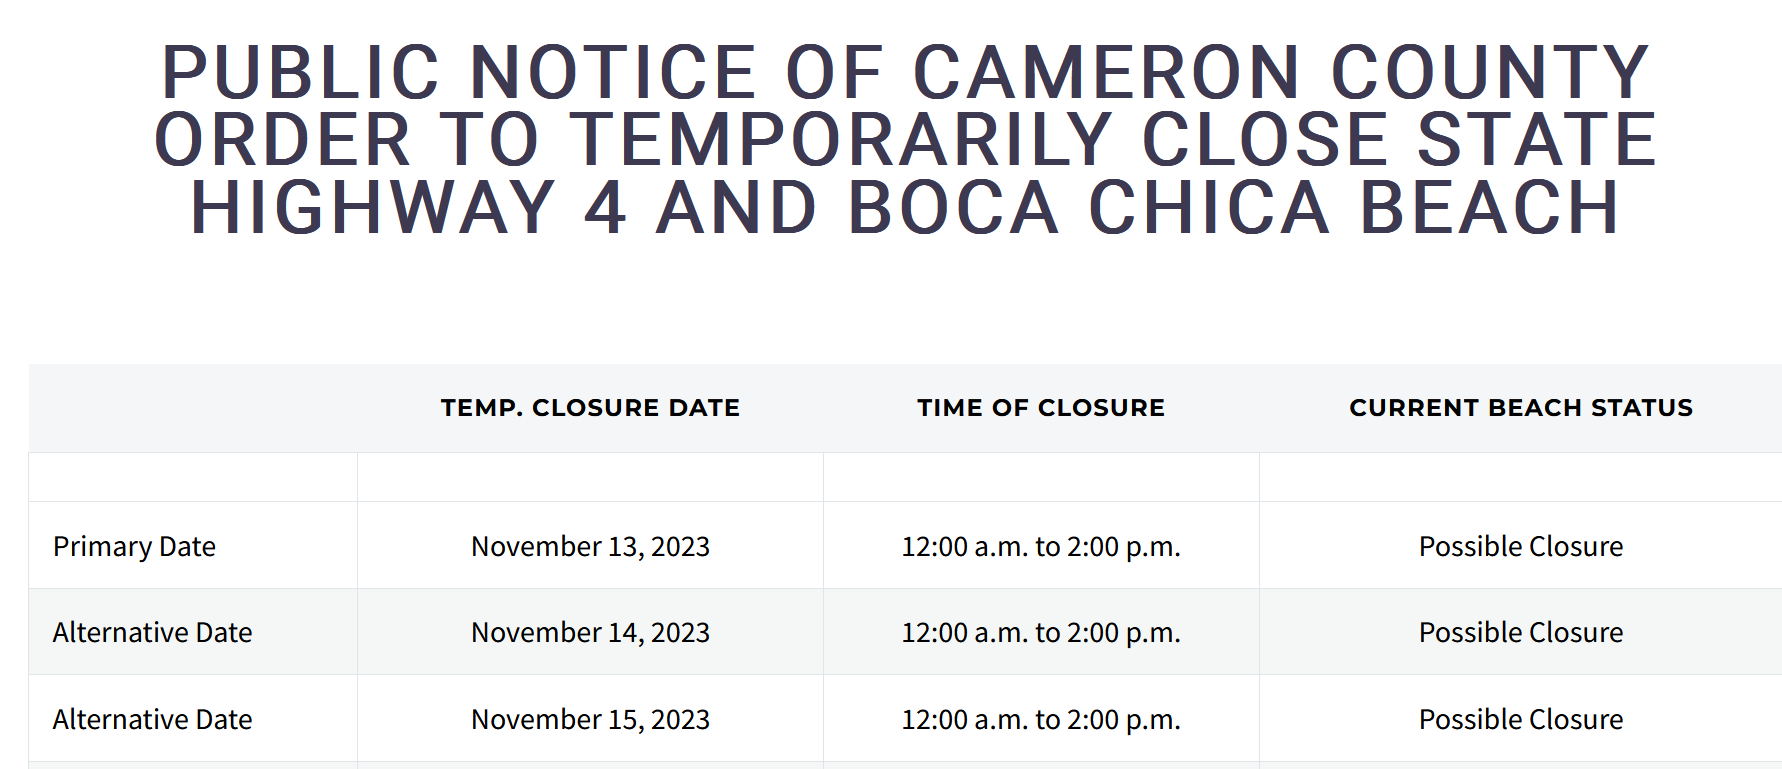The height and width of the screenshot is (769, 1782).
Task: Click the words "BOCA CHICA BEACH" in title
Action: 1233,208
